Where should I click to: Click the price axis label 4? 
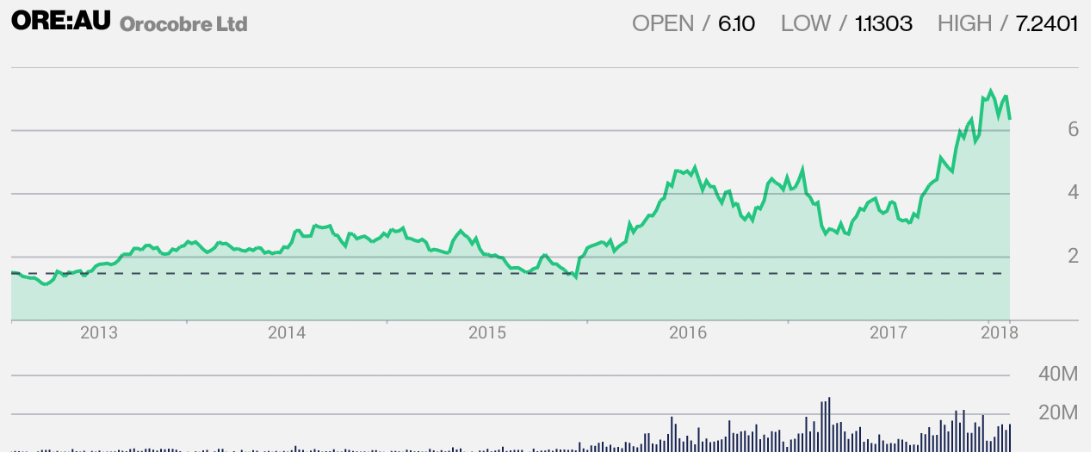[1073, 192]
